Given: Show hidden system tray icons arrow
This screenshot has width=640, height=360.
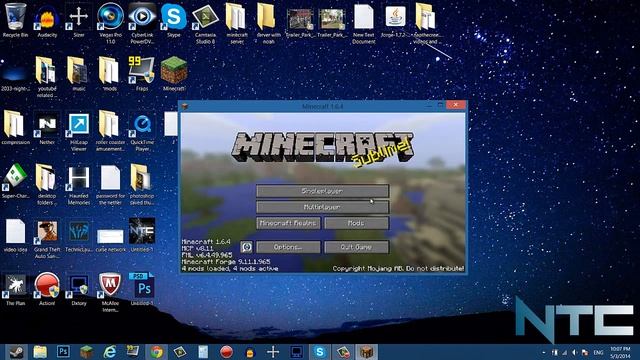Looking at the screenshot, I should 544,352.
